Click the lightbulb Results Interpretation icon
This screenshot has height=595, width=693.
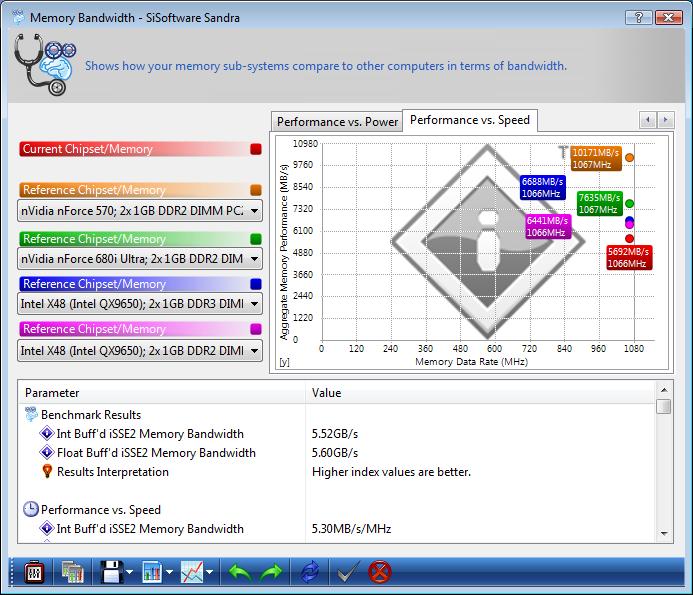click(x=47, y=471)
